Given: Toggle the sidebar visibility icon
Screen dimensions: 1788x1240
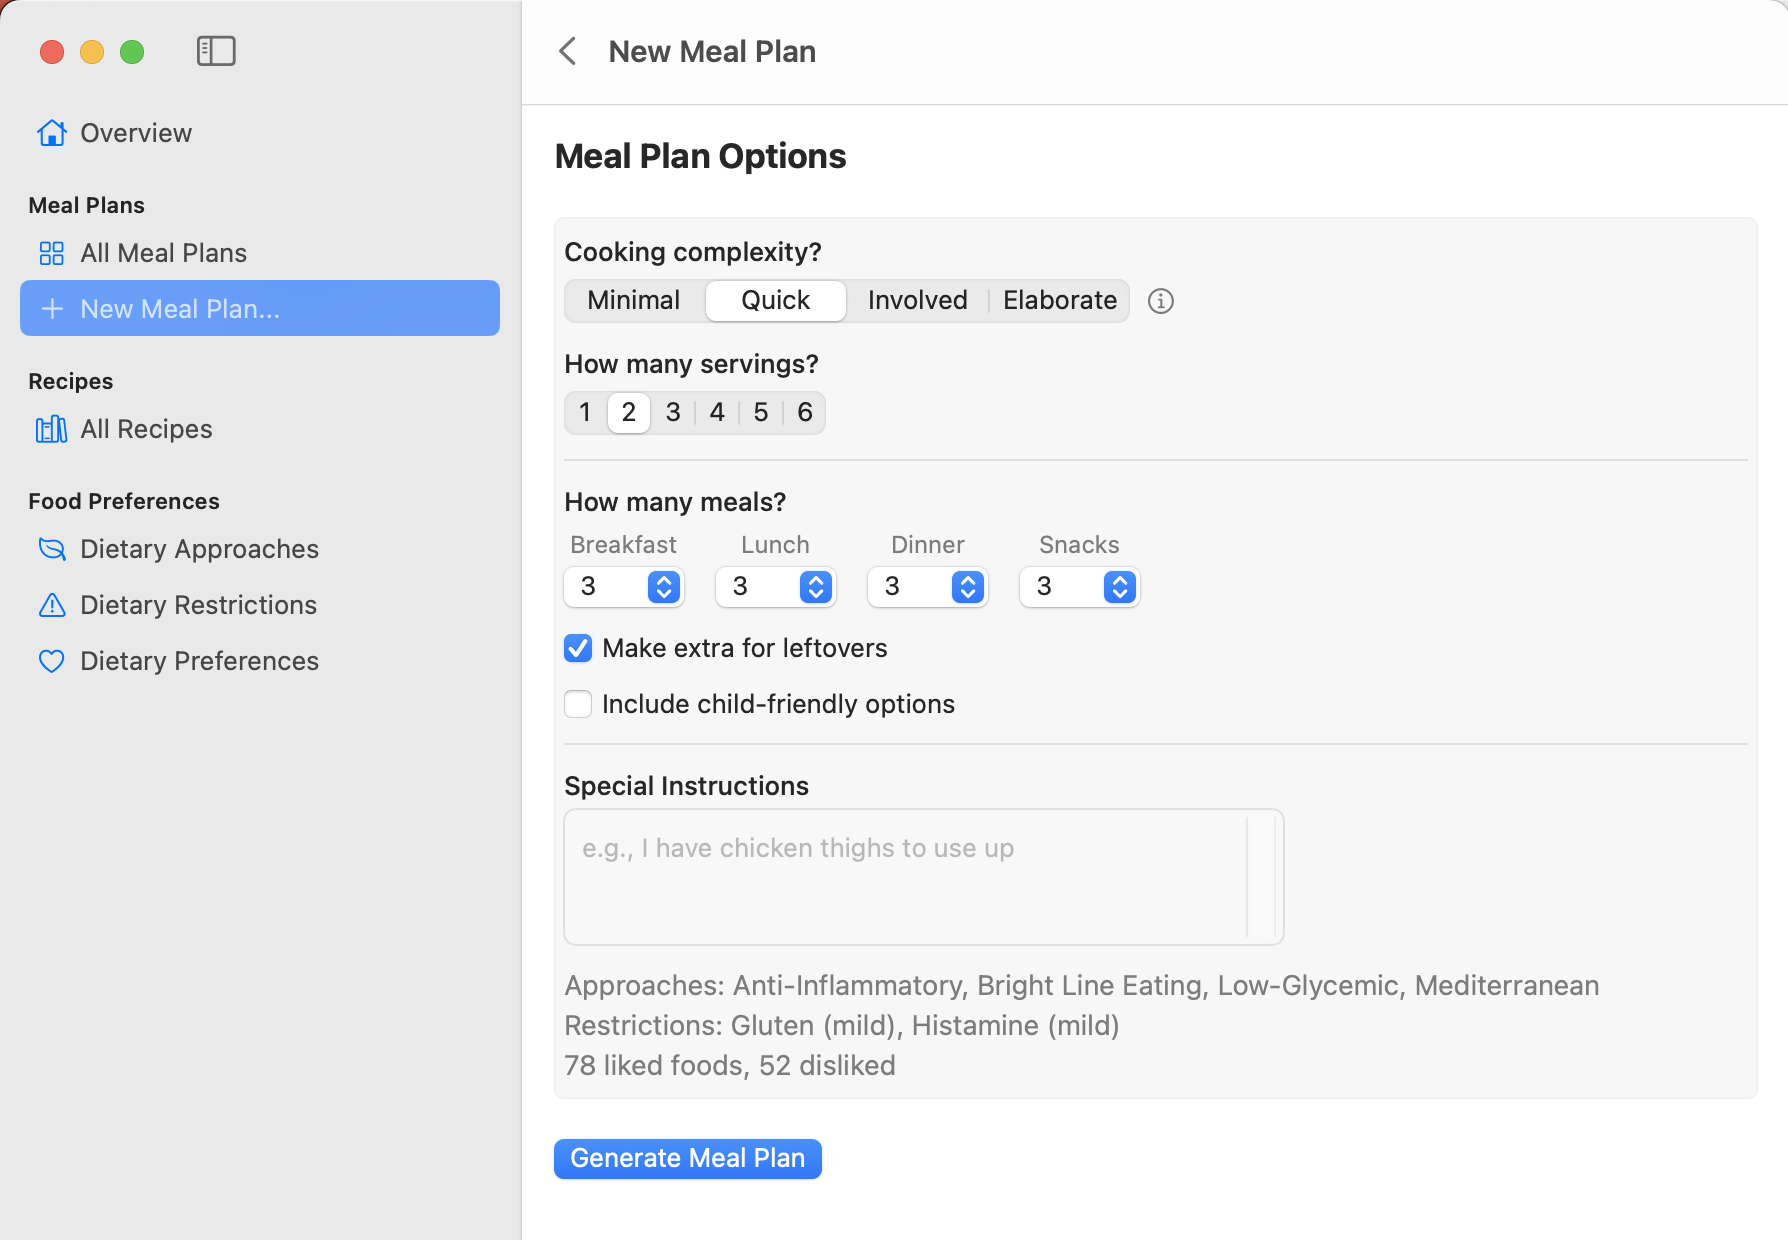Looking at the screenshot, I should tap(215, 50).
